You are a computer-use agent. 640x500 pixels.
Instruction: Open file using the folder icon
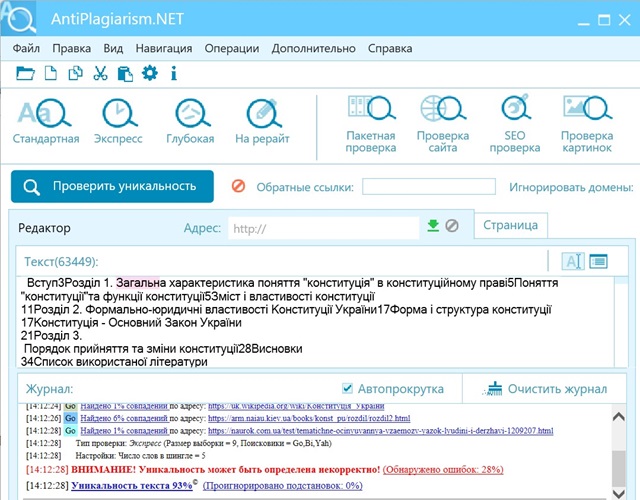25,73
